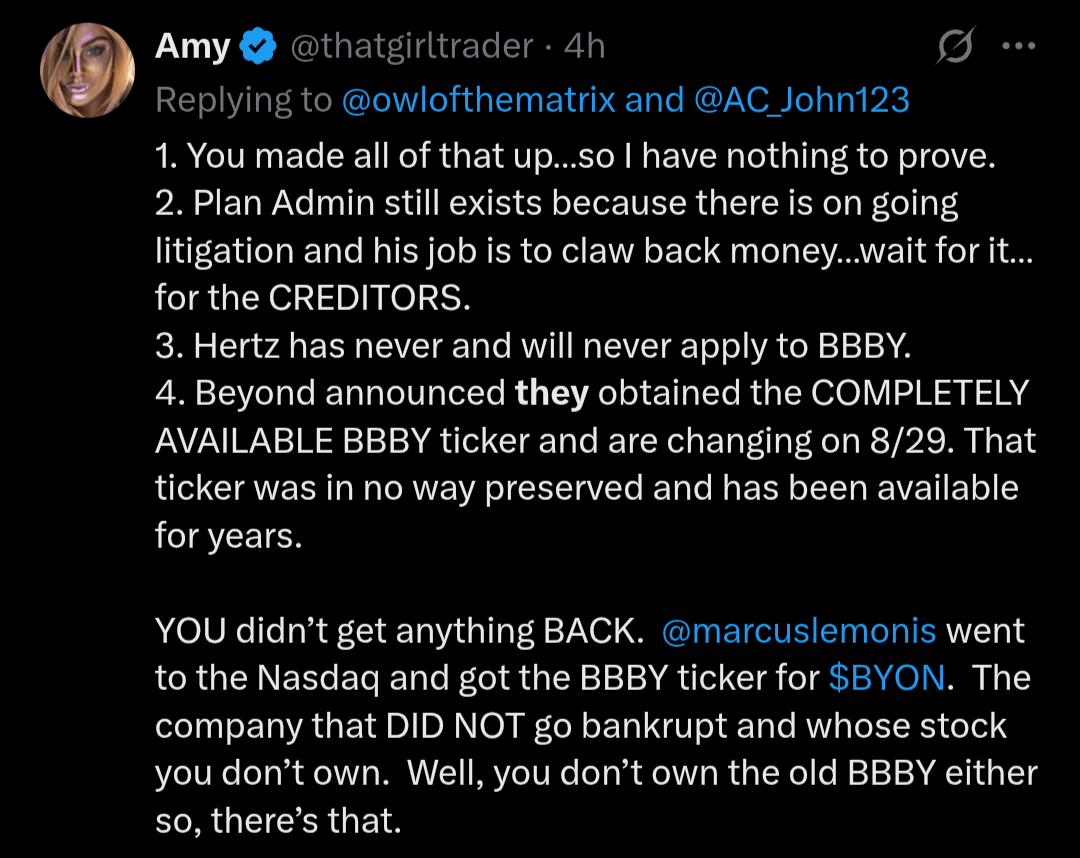Click the "8/29" date in the post

(912, 441)
